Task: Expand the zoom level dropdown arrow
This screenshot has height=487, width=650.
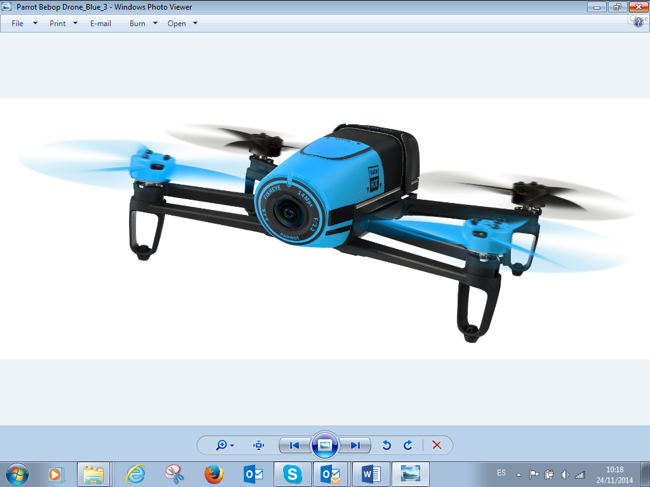Action: (x=232, y=446)
